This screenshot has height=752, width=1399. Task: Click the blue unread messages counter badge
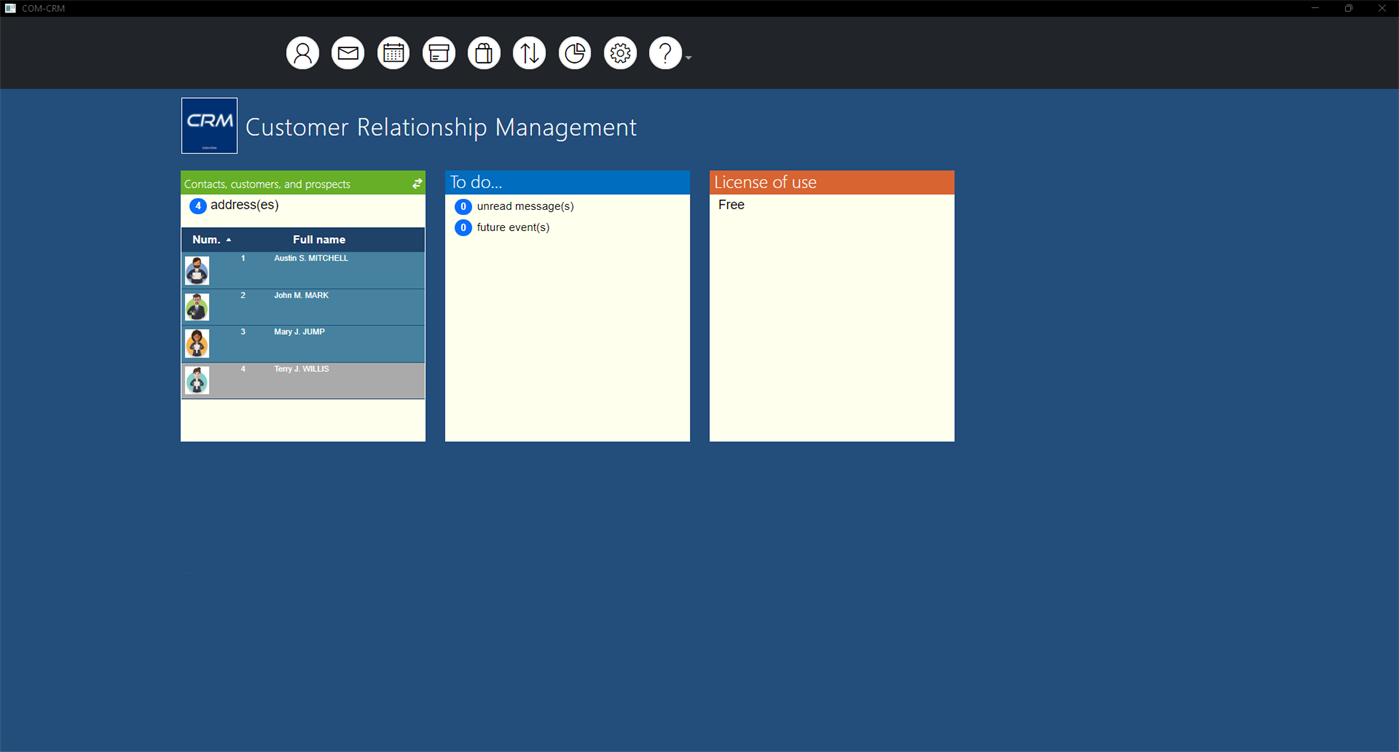[463, 206]
